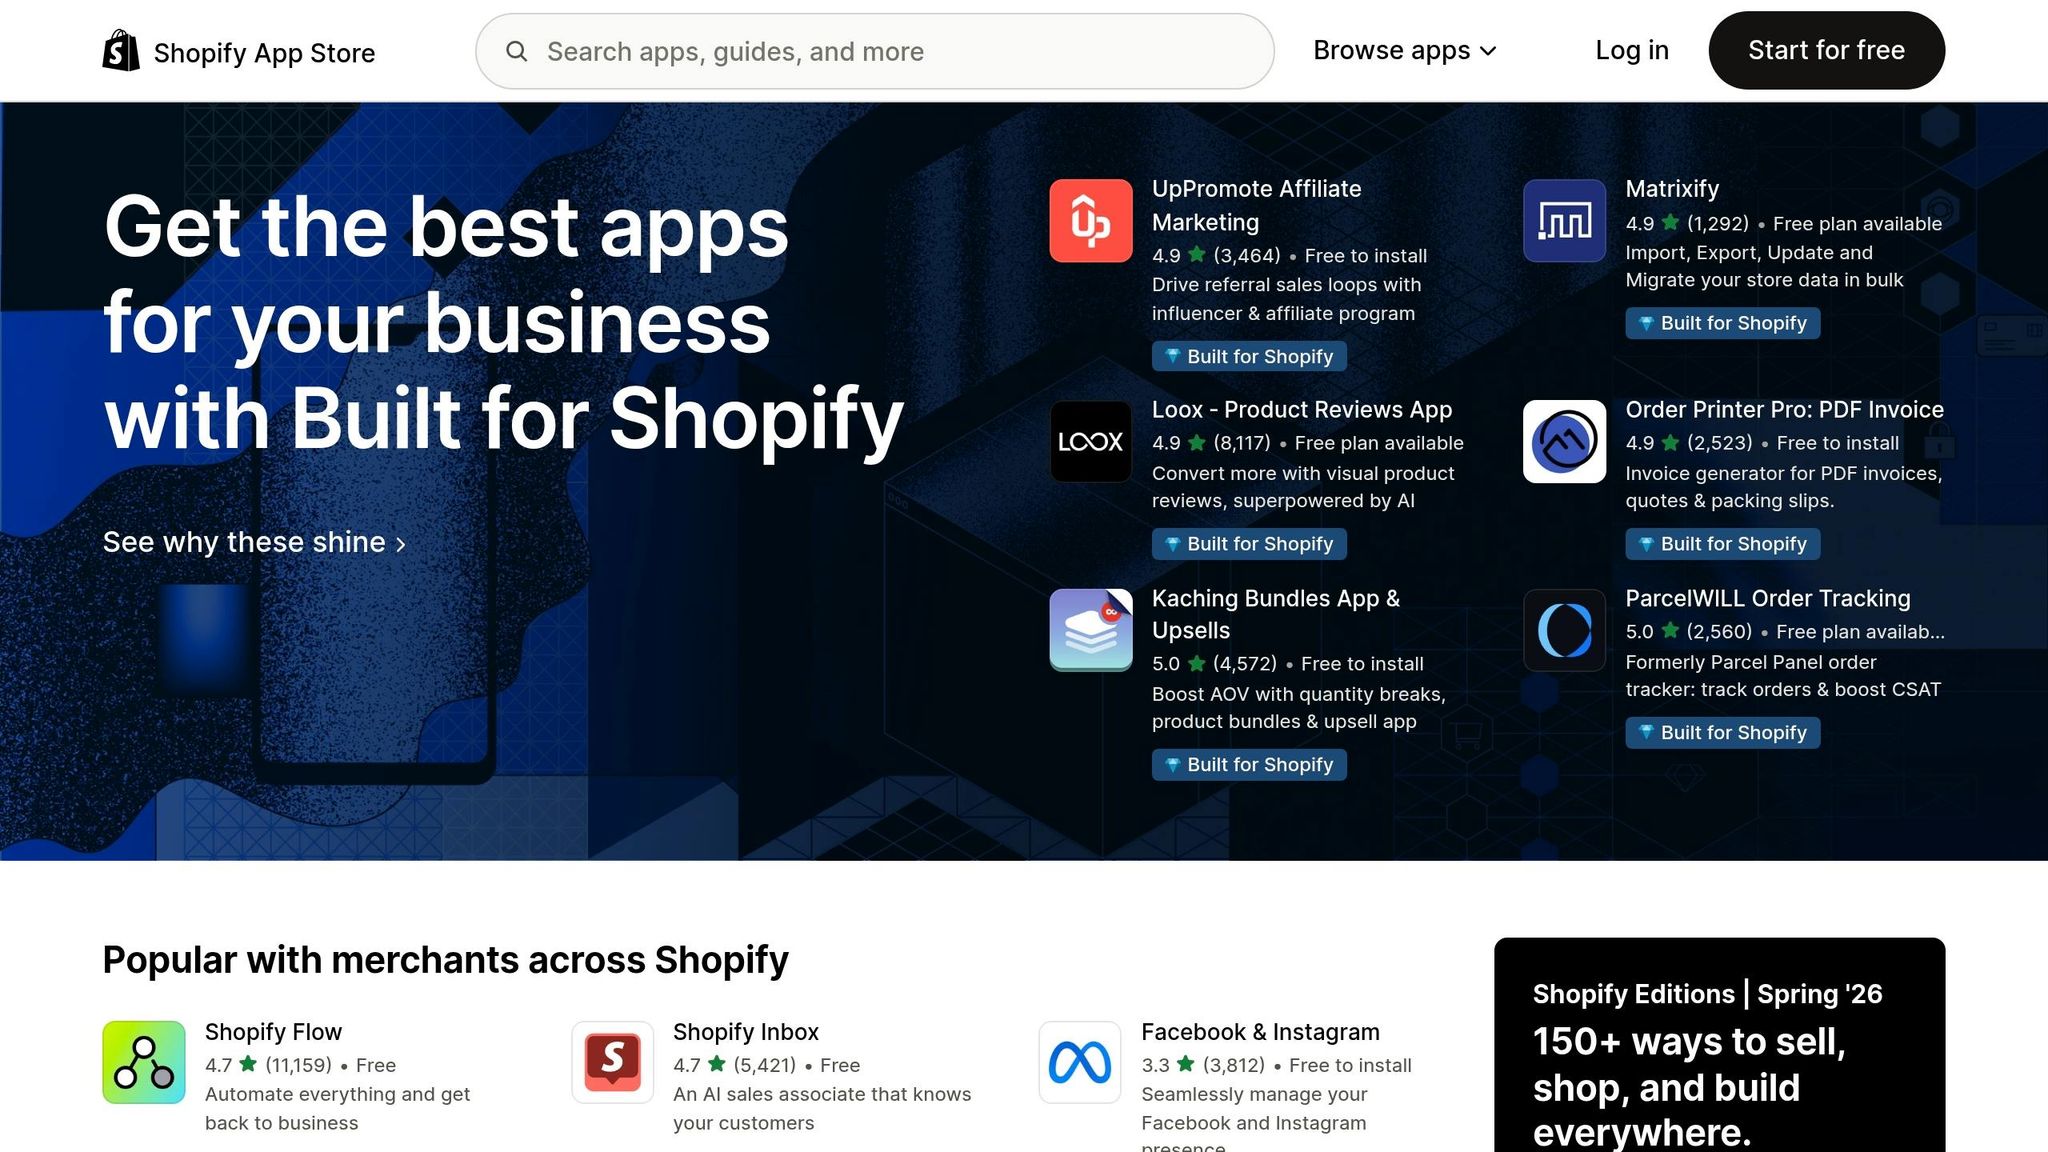Viewport: 2048px width, 1152px height.
Task: Open the UpPromote Affiliate Marketing app icon
Action: [x=1091, y=220]
